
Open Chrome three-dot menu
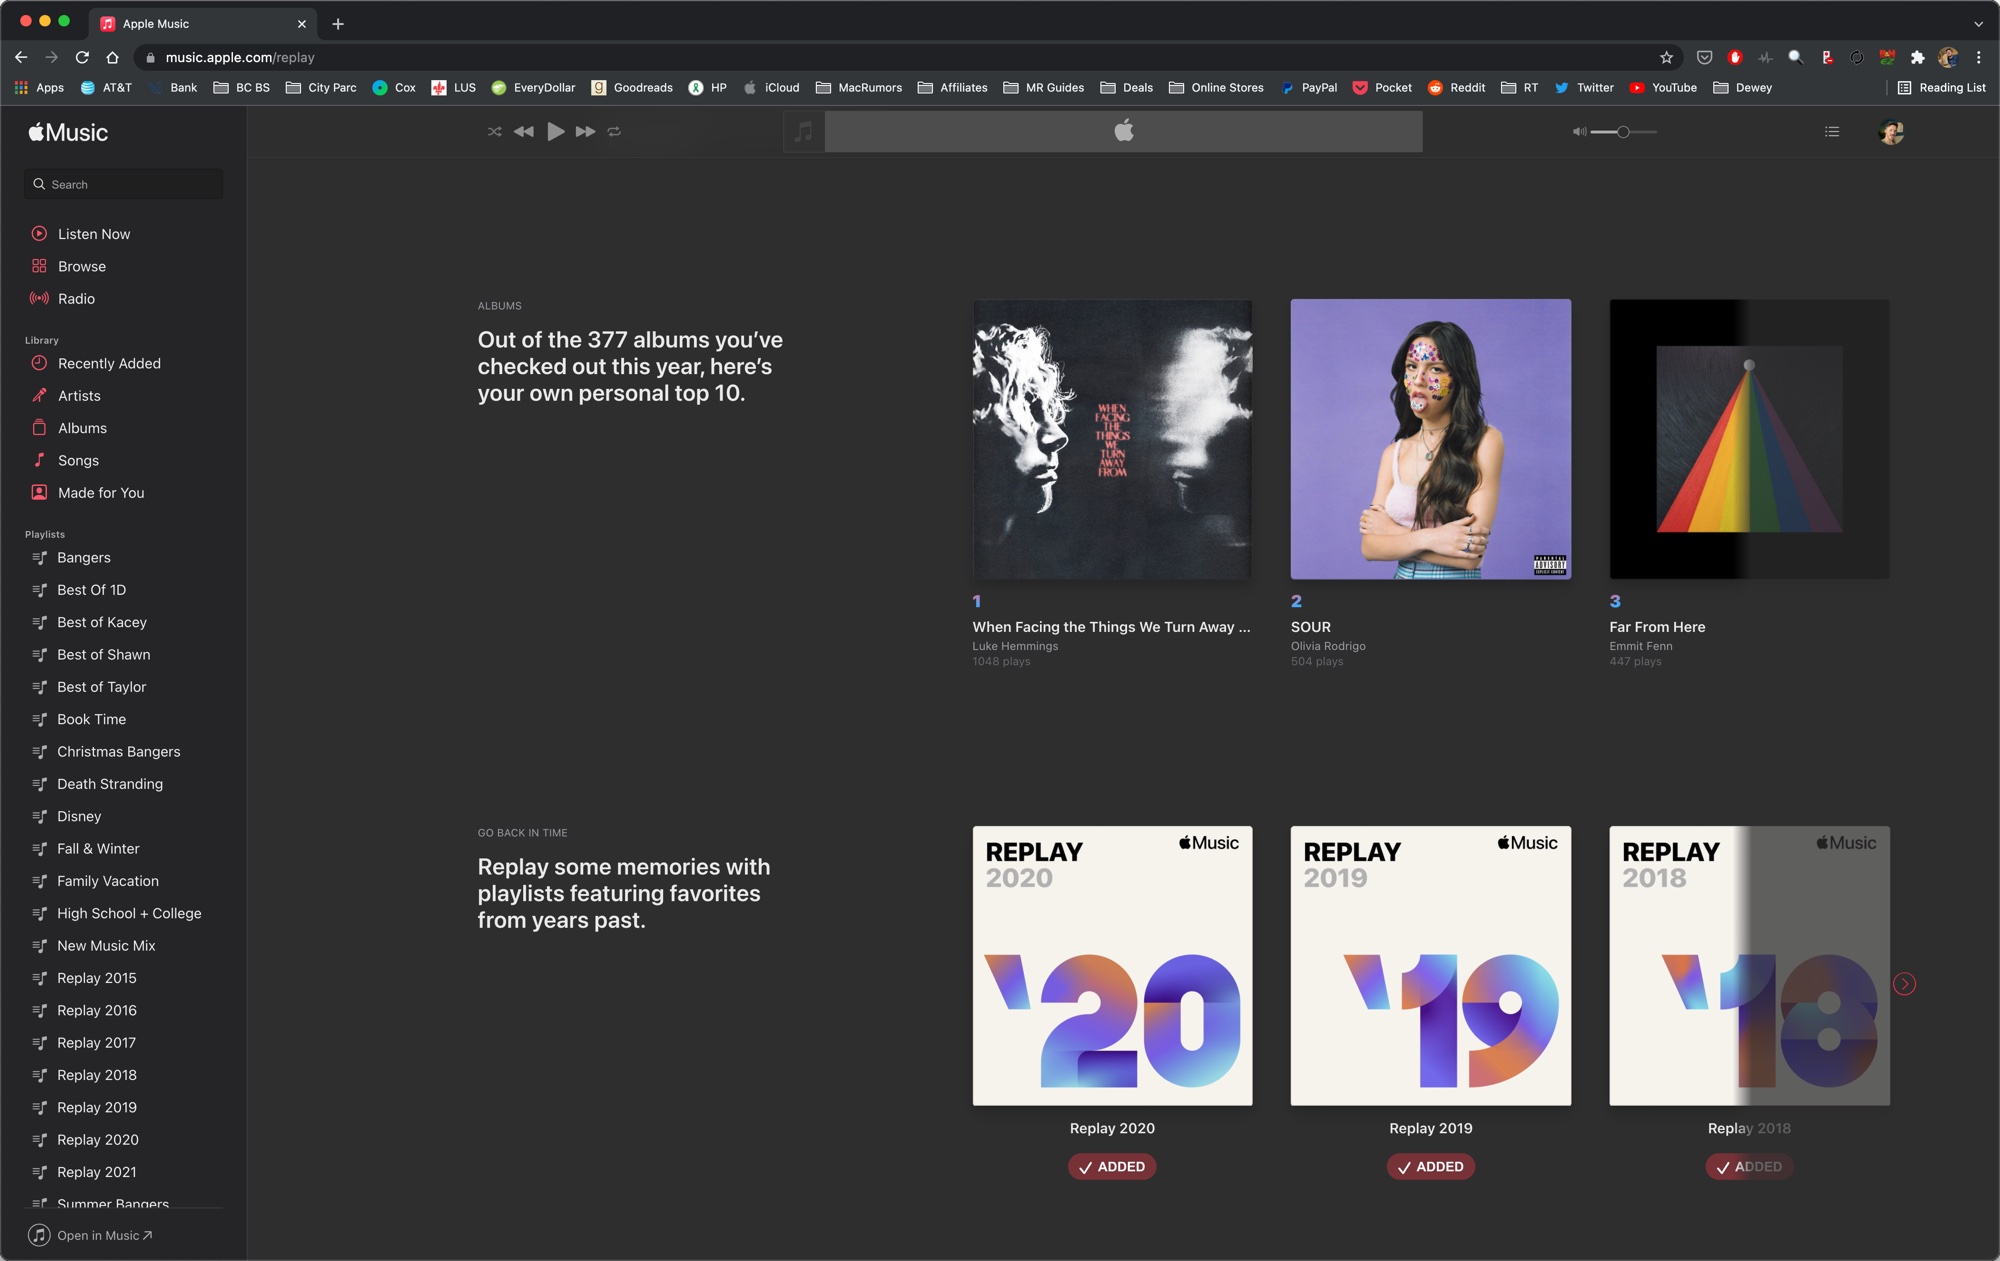click(1978, 57)
